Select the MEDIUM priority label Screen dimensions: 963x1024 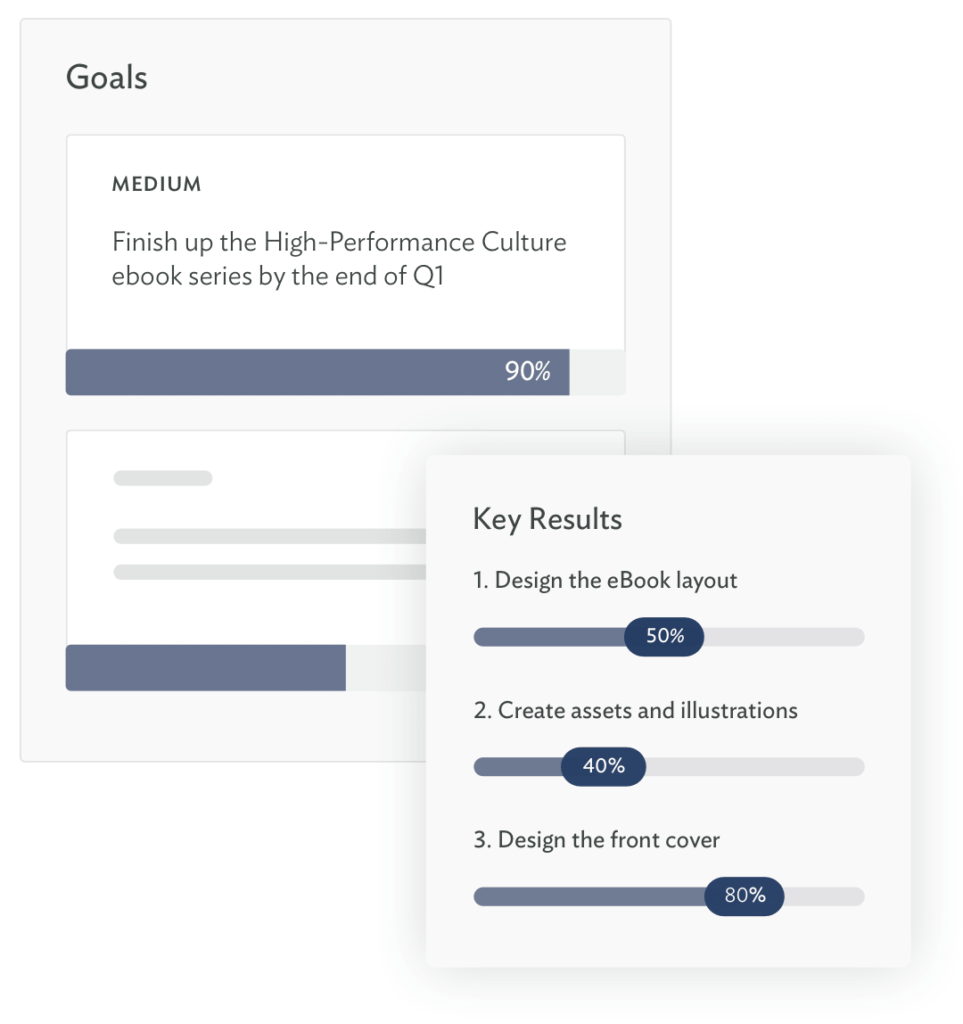[x=157, y=184]
